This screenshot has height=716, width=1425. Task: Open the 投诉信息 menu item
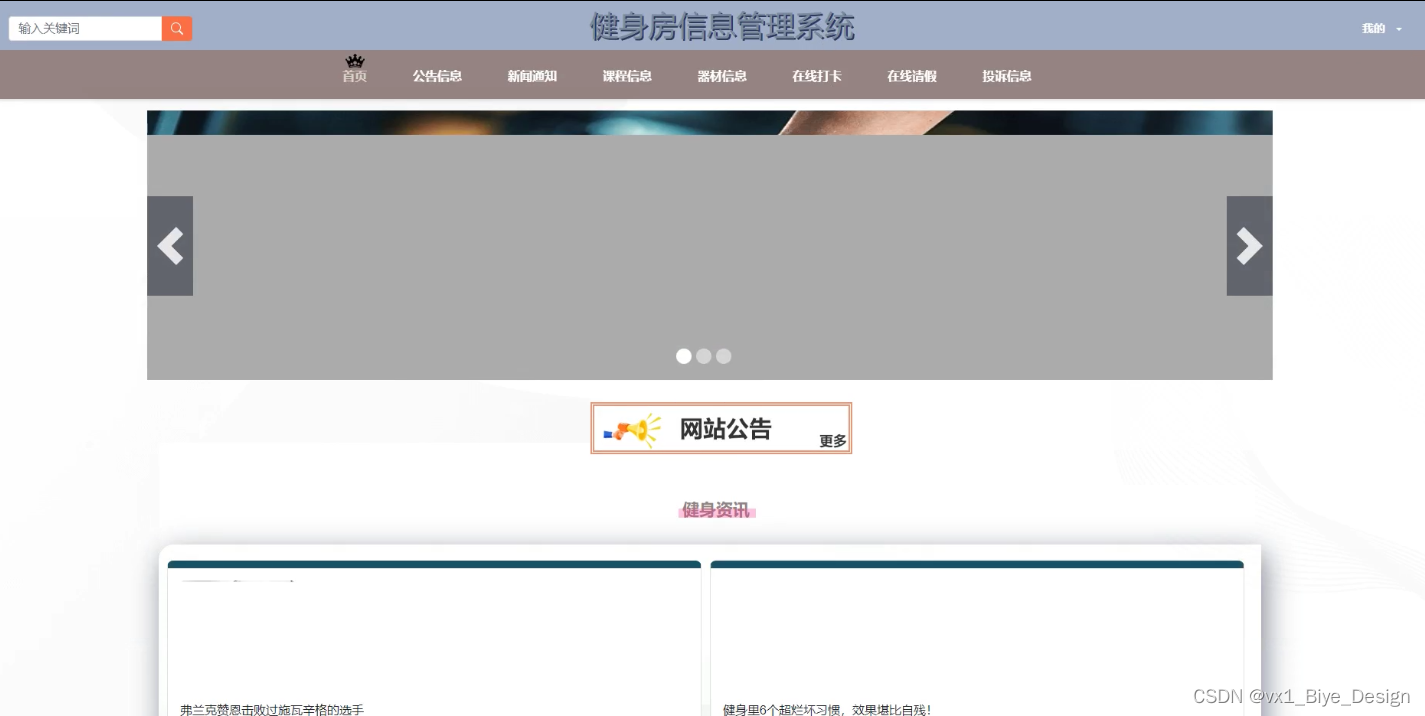tap(1007, 76)
